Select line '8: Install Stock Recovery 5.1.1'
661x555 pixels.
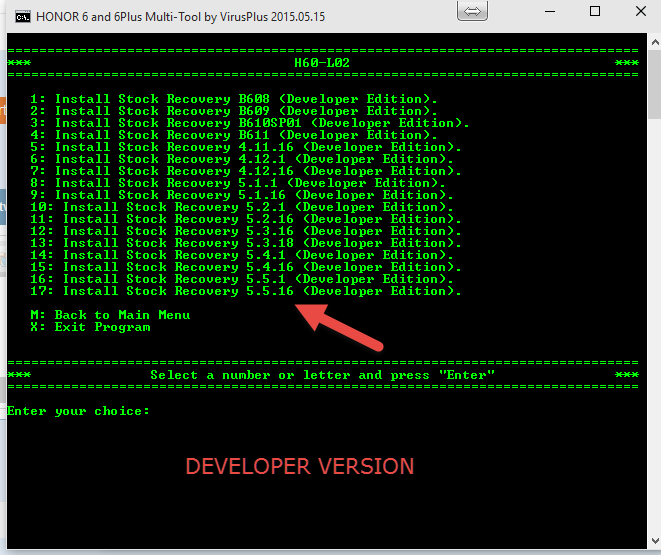click(238, 183)
